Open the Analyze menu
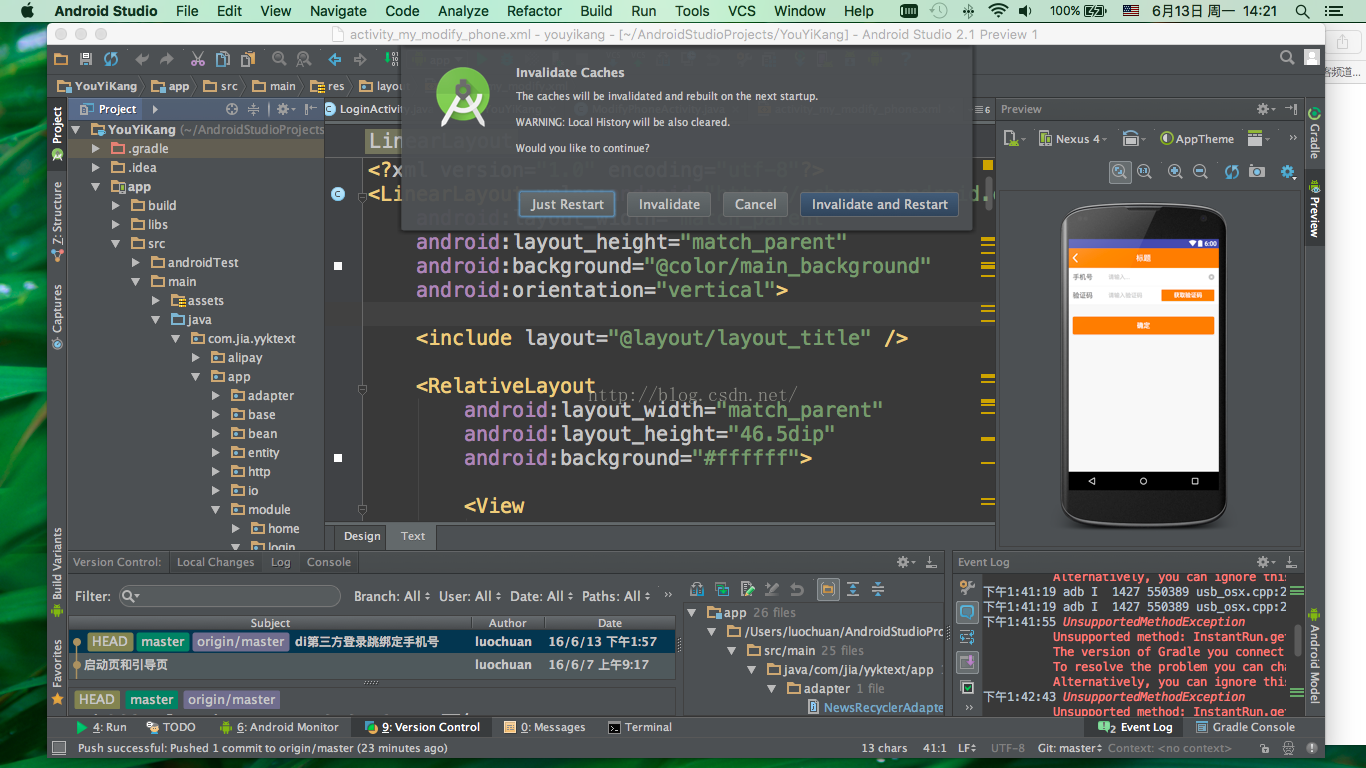1366x768 pixels. (463, 11)
